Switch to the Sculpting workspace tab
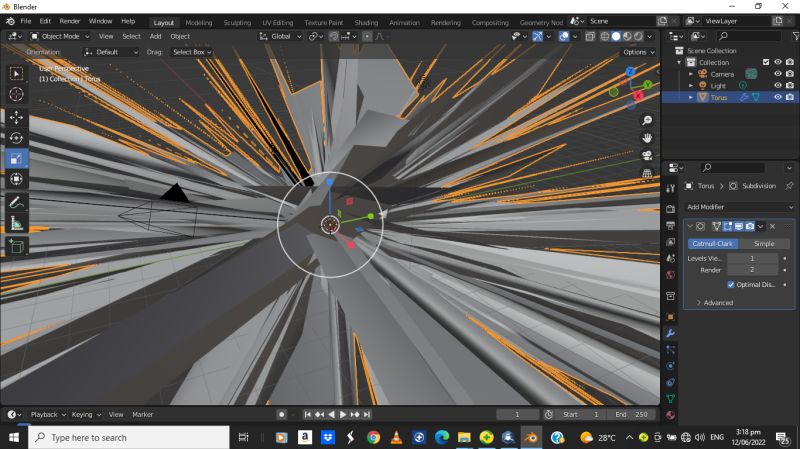Image resolution: width=800 pixels, height=449 pixels. tap(237, 22)
